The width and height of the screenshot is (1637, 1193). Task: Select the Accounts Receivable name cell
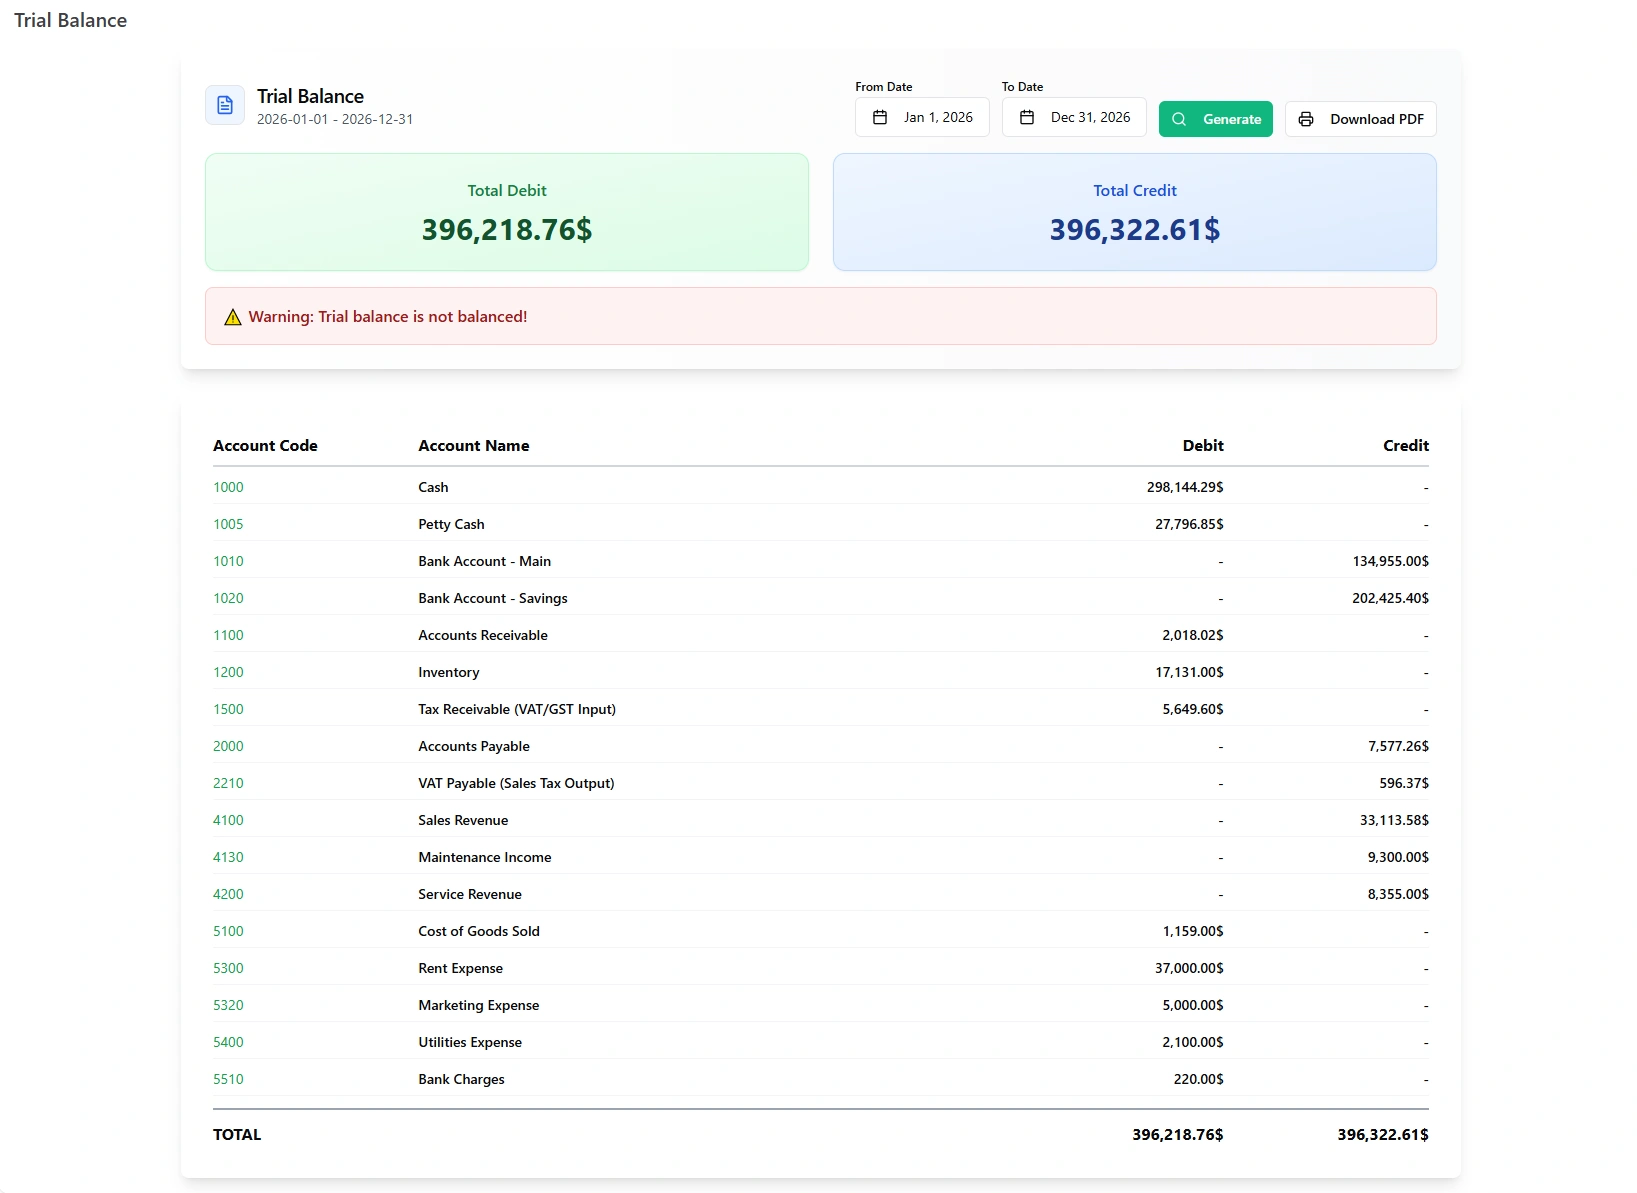[483, 635]
